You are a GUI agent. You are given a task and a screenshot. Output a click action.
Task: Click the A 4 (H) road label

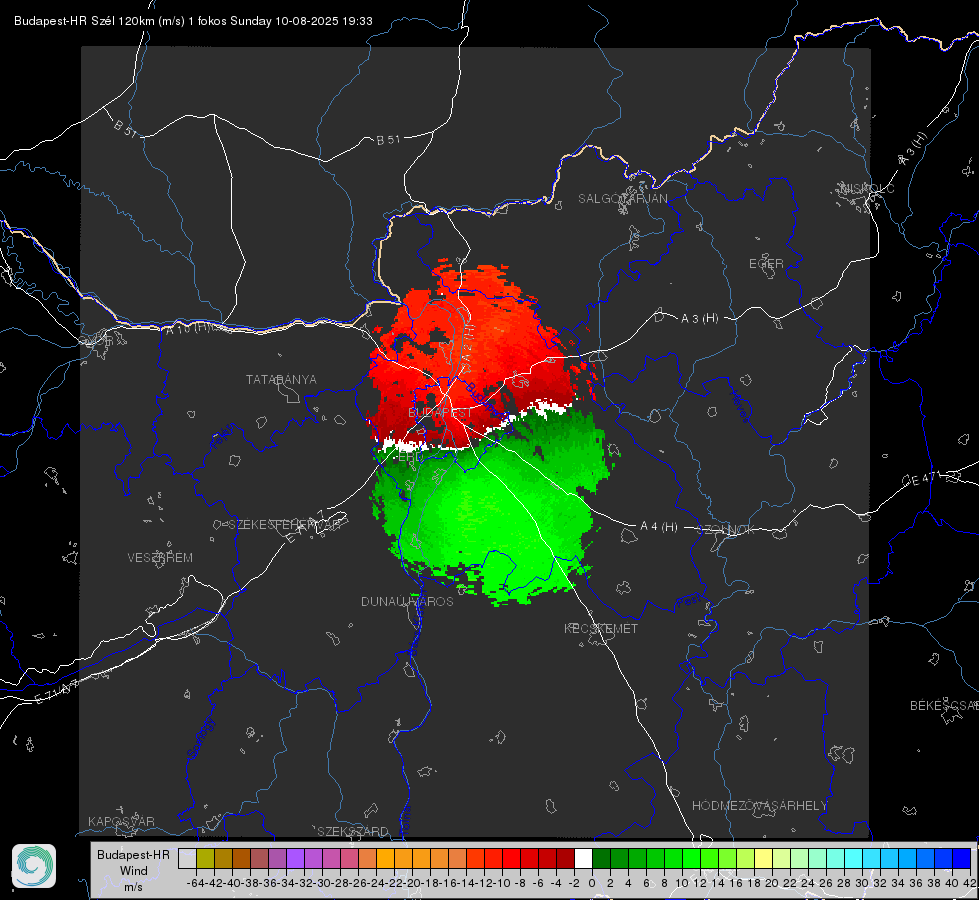coord(659,527)
